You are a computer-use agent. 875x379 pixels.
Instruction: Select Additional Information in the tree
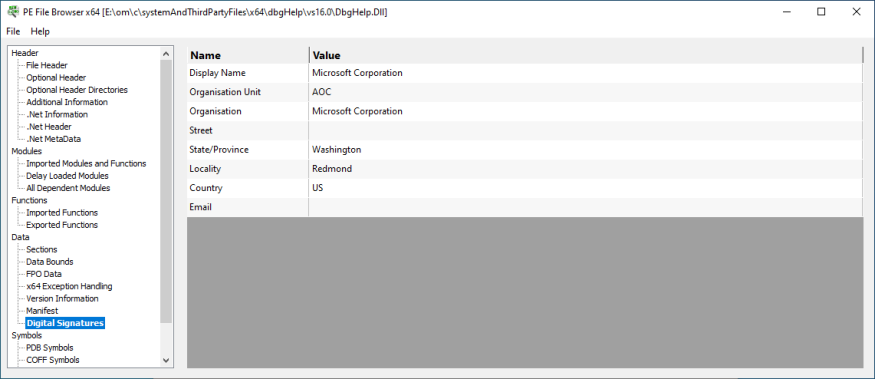[67, 102]
